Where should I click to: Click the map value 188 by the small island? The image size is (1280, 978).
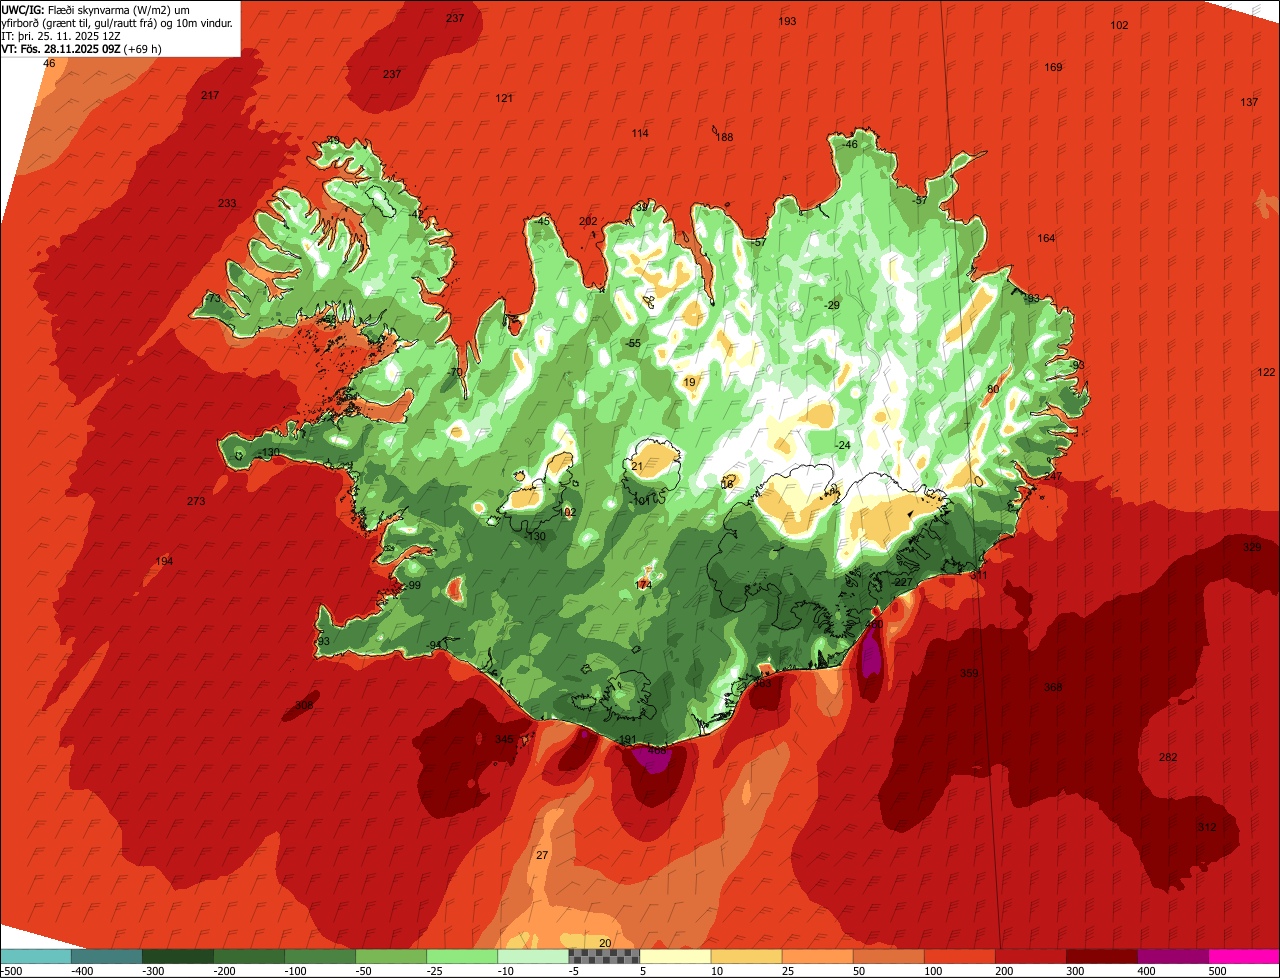tap(725, 138)
